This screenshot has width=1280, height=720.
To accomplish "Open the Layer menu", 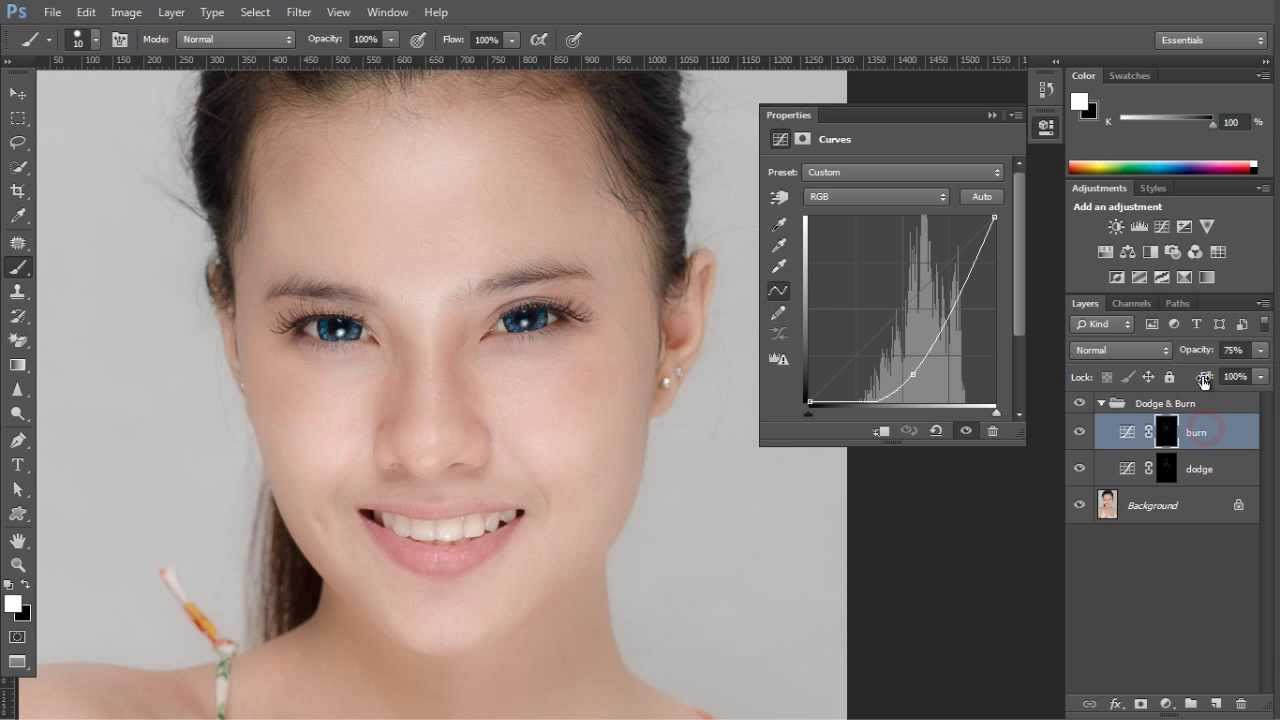I will [171, 12].
